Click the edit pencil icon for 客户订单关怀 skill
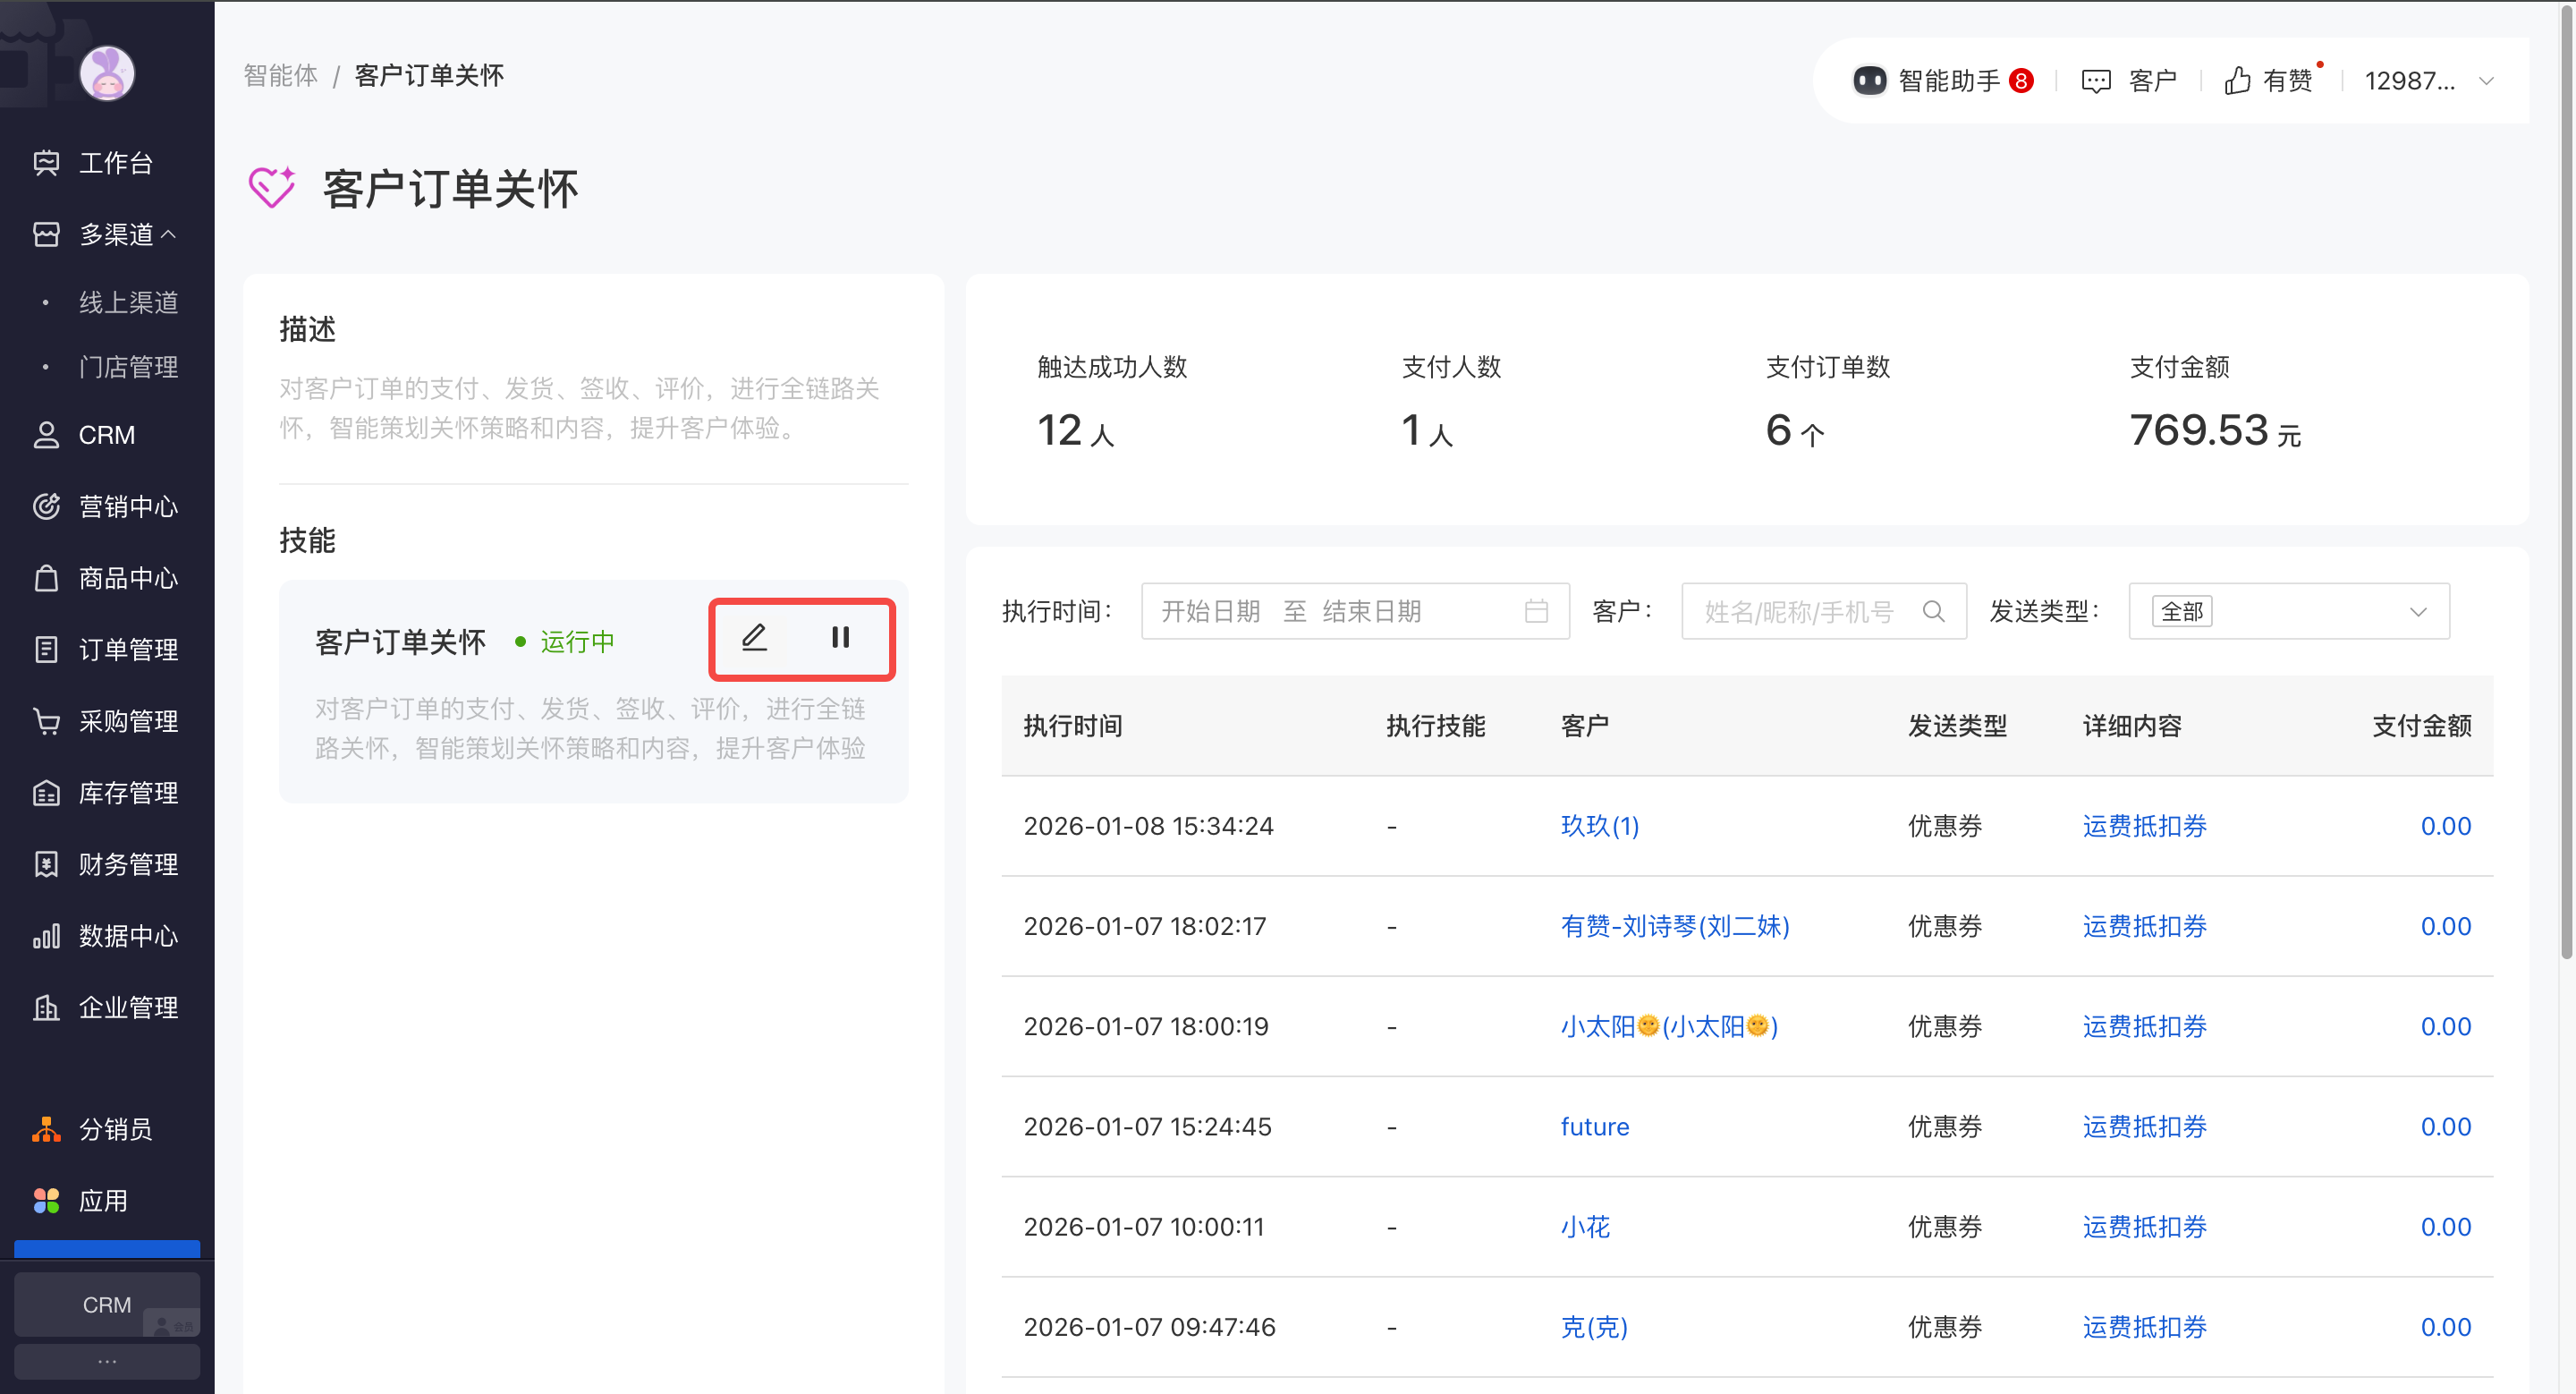Viewport: 2576px width, 1394px height. tap(754, 638)
